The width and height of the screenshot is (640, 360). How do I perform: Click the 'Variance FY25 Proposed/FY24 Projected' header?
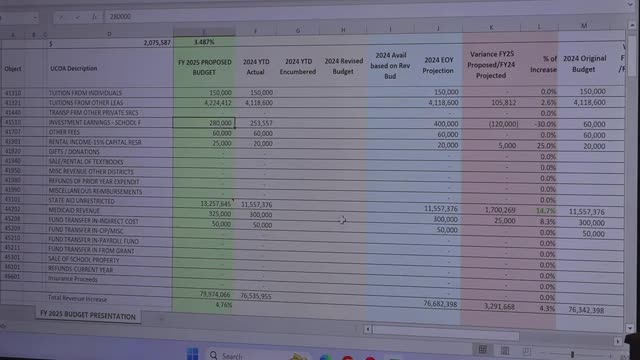tap(491, 64)
